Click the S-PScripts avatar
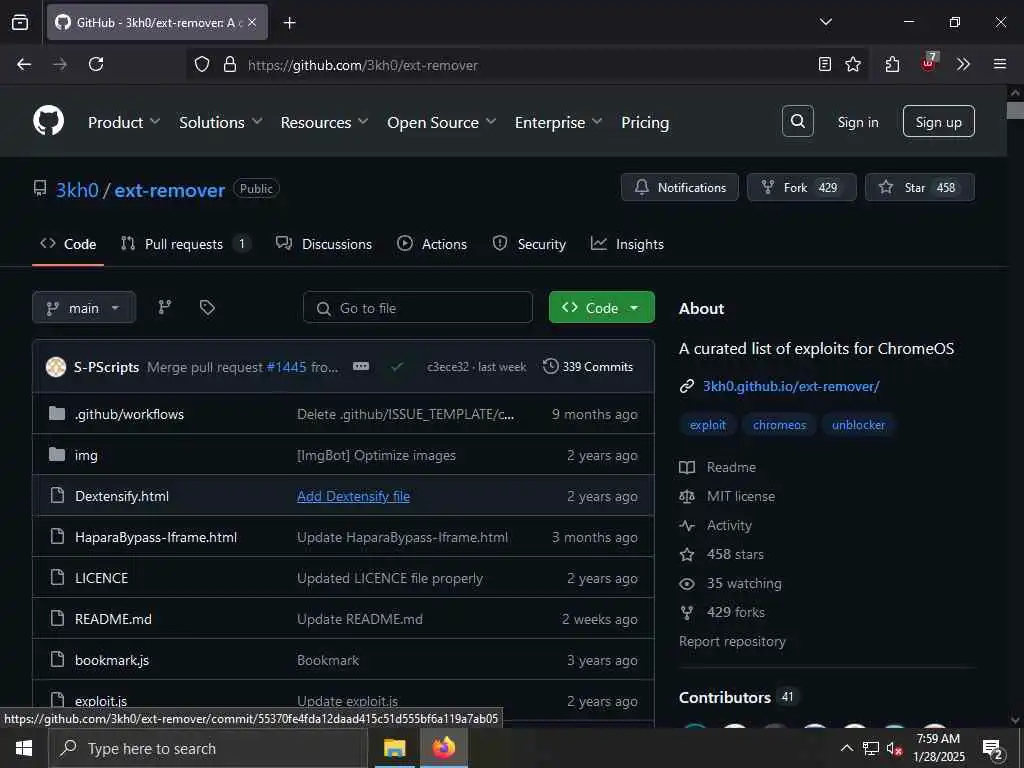Screen dimensions: 1024x768 56,367
